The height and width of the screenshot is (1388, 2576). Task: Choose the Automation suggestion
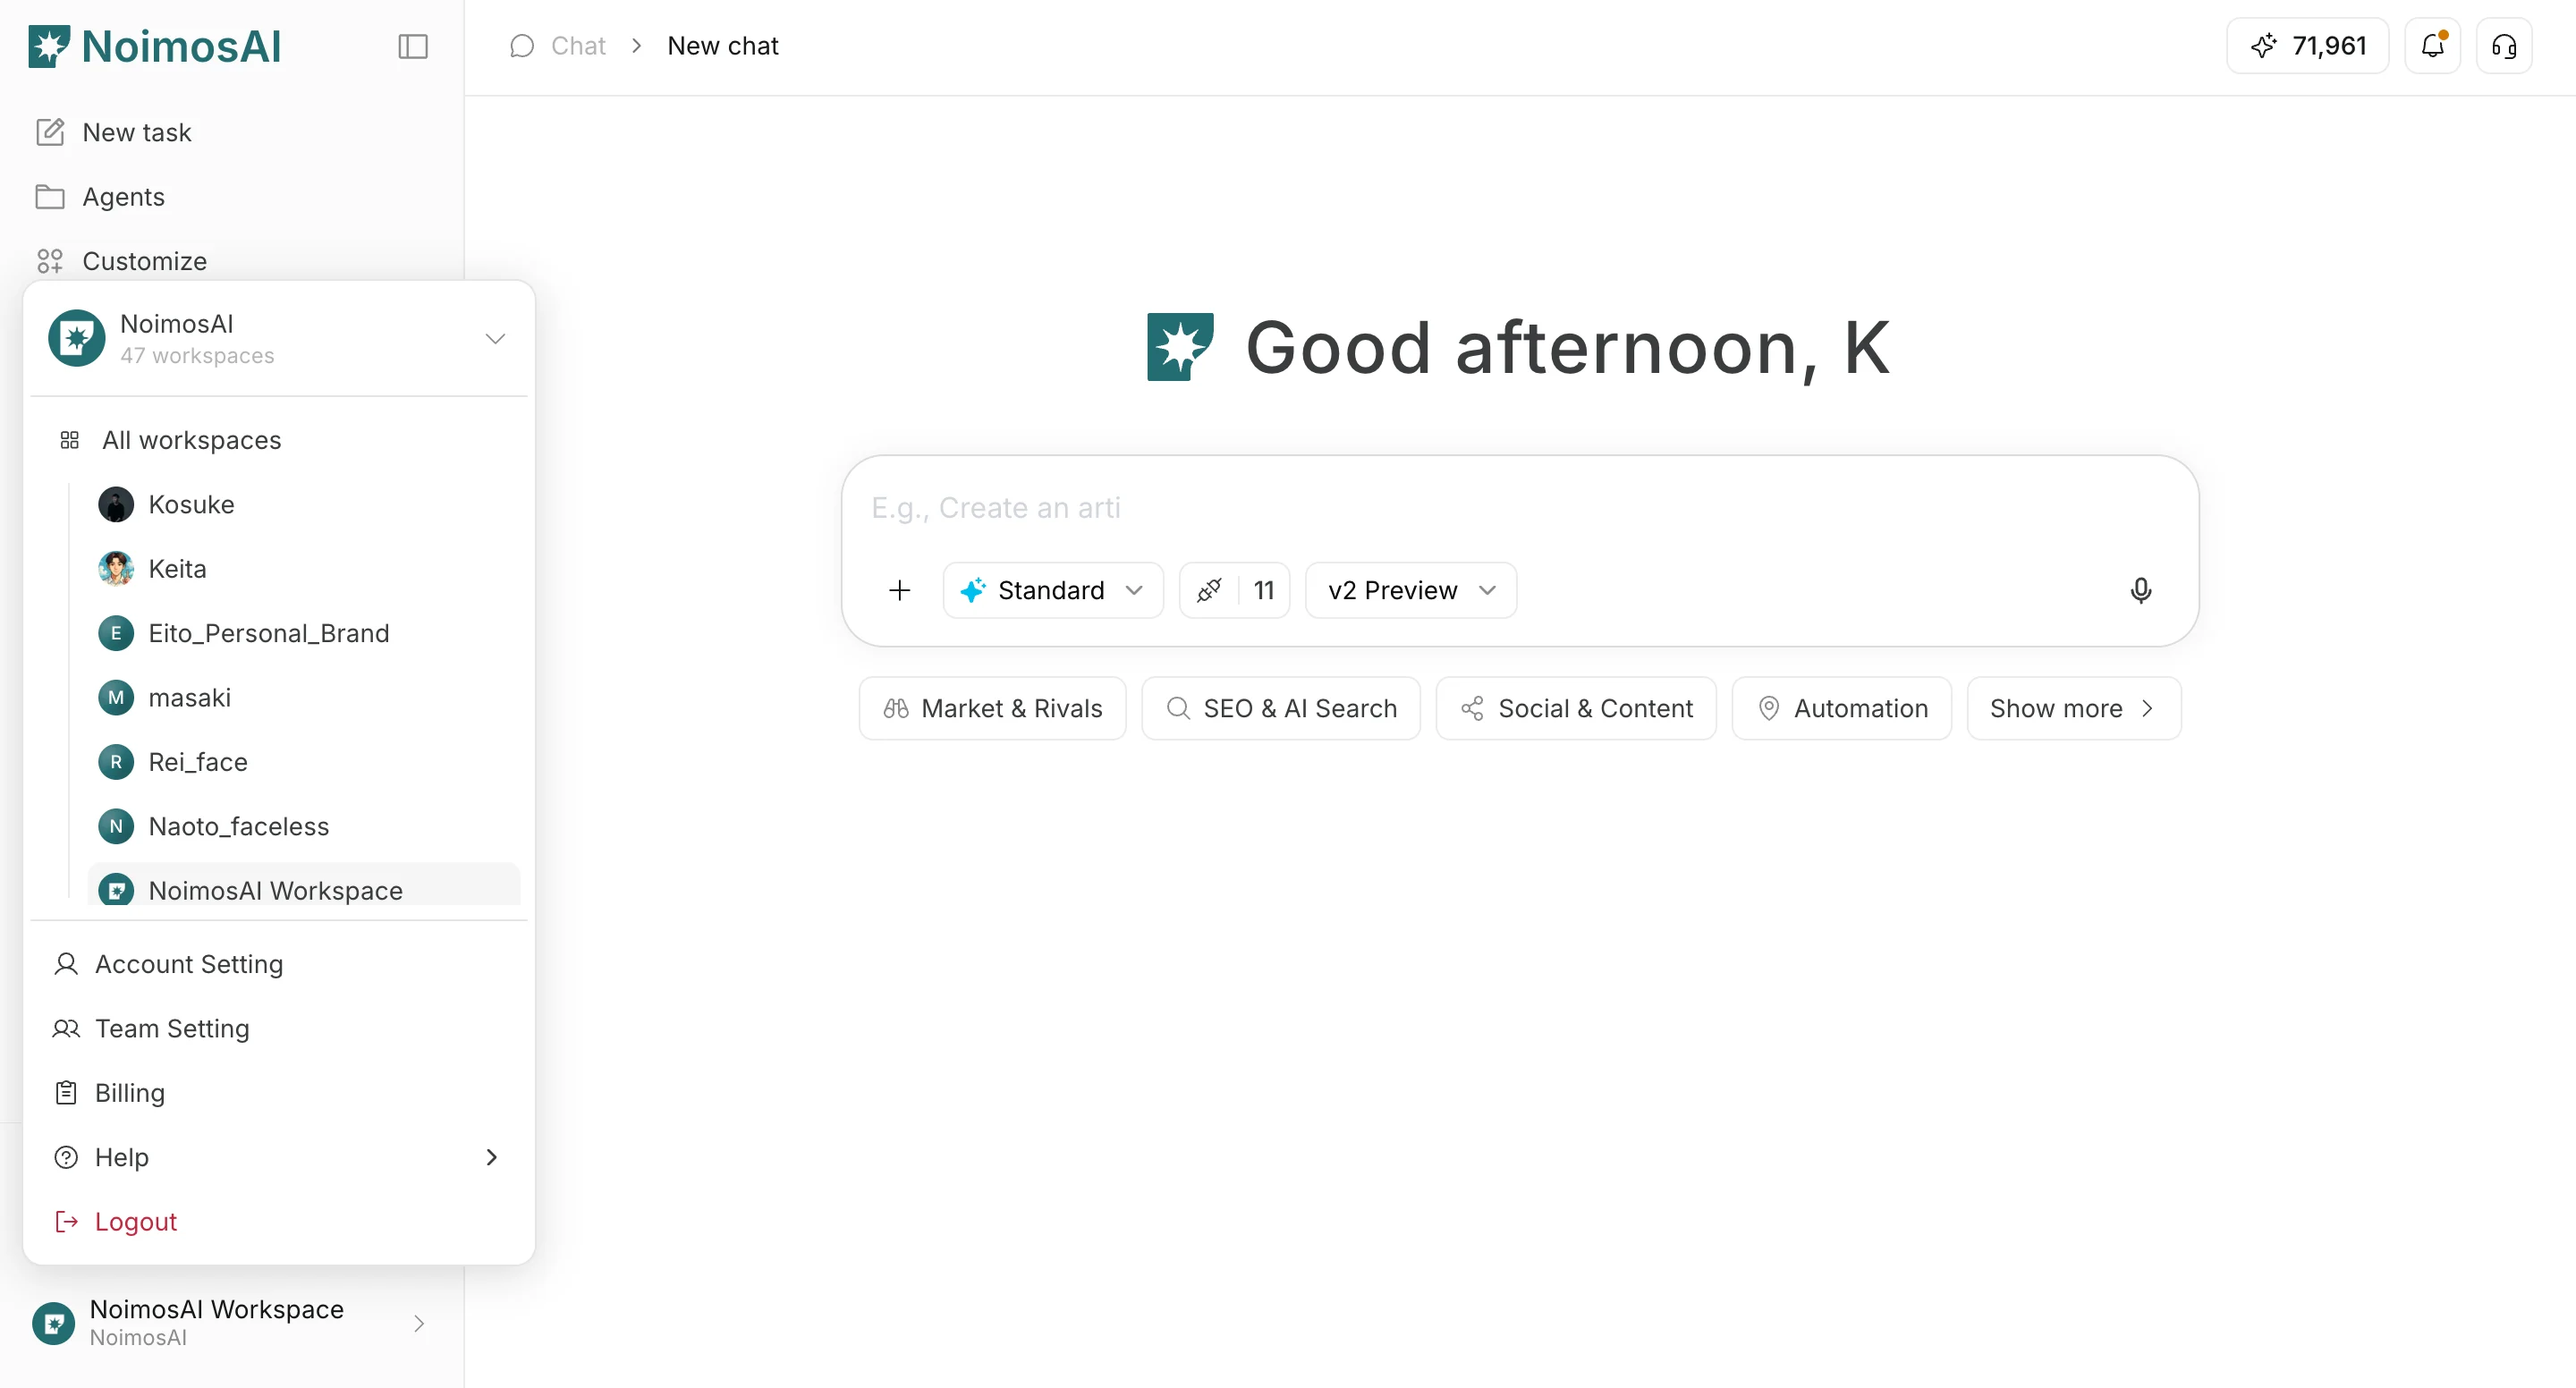tap(1842, 708)
